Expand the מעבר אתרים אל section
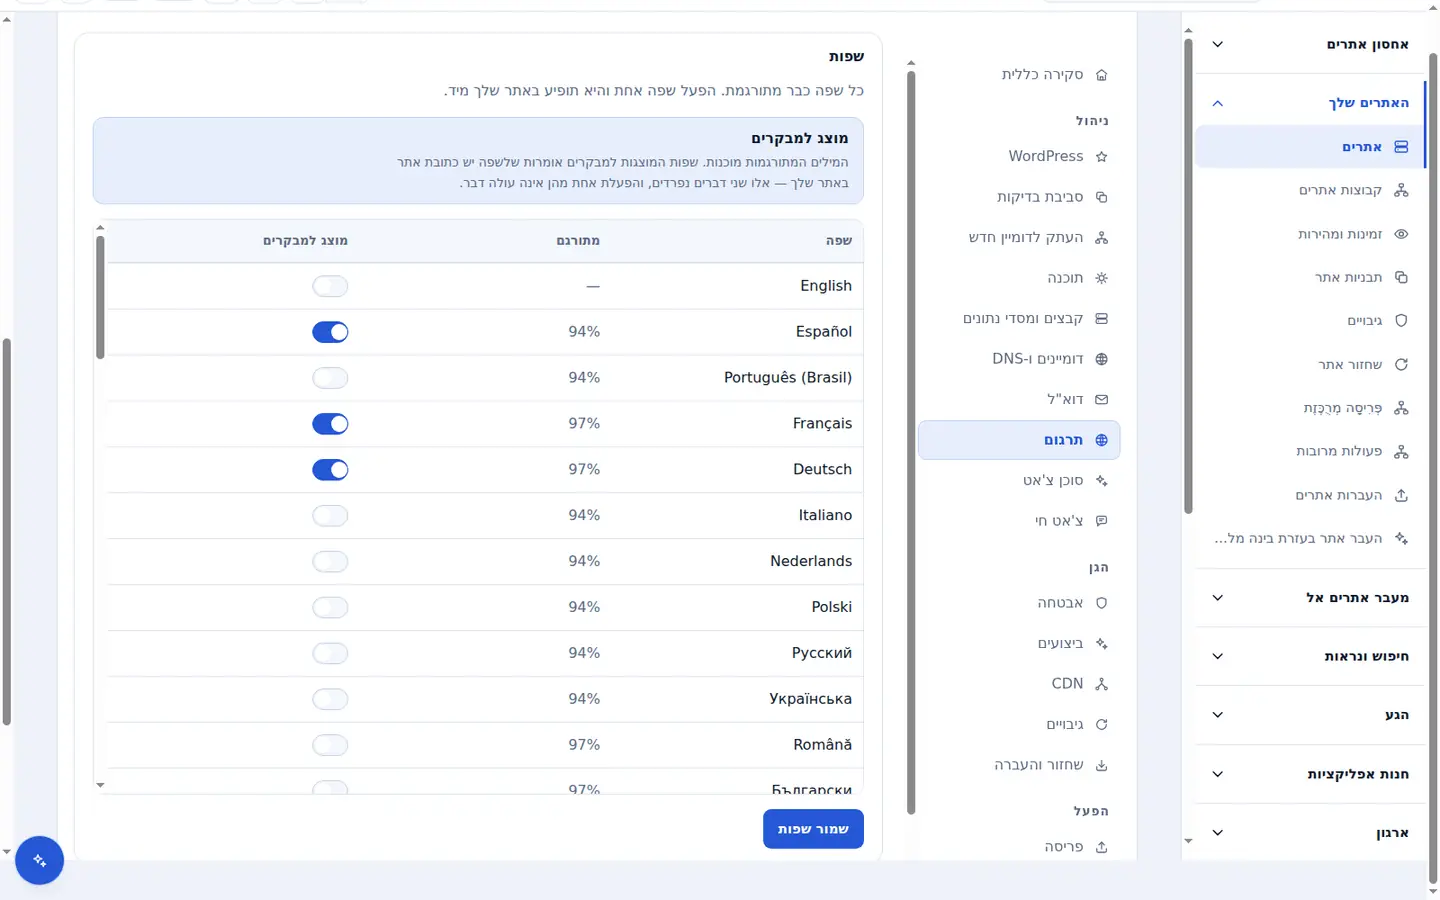1440x900 pixels. click(1311, 598)
